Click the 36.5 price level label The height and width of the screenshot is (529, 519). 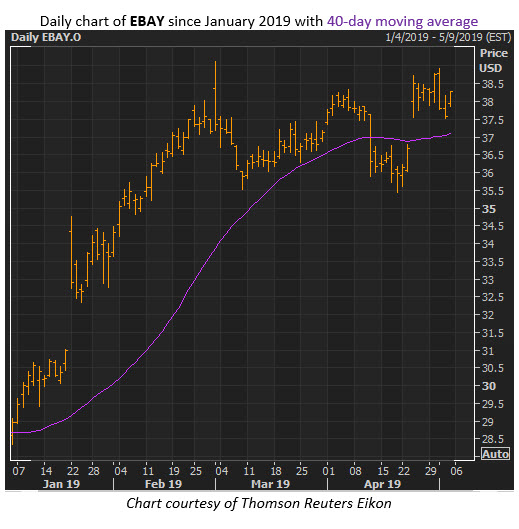(492, 155)
